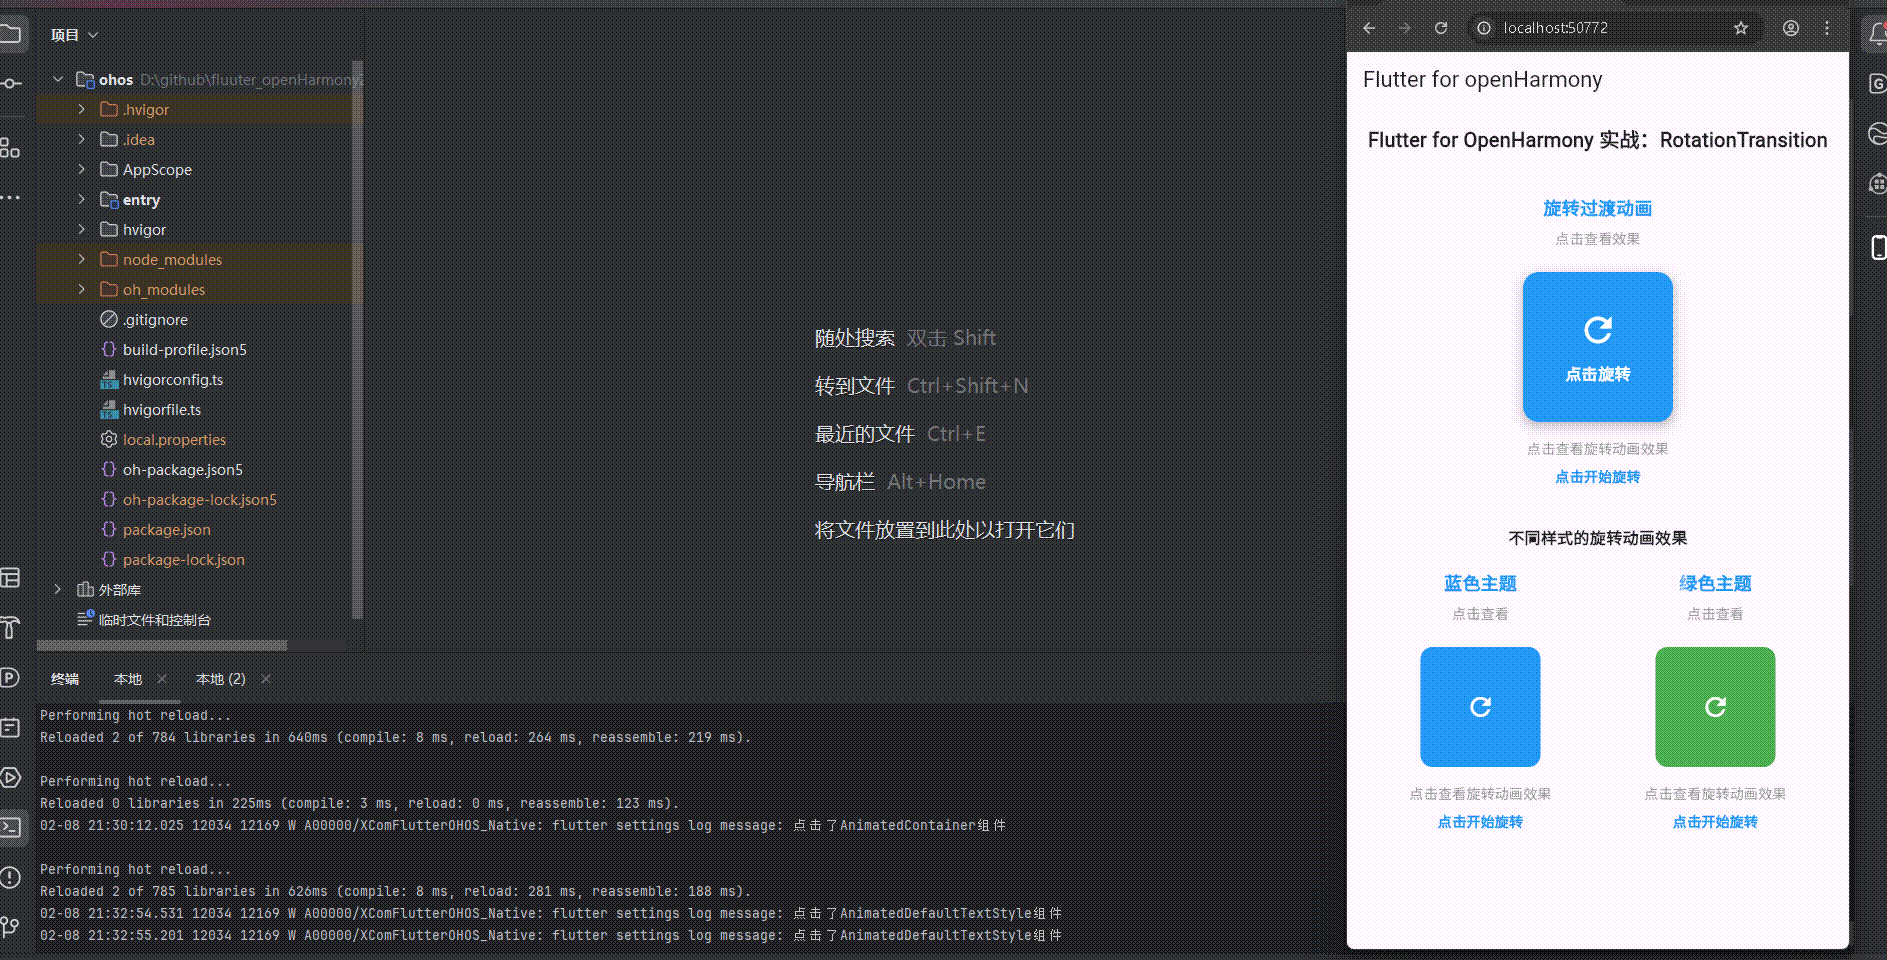Image resolution: width=1887 pixels, height=960 pixels.
Task: Expand the entry module folder
Action: click(x=82, y=199)
